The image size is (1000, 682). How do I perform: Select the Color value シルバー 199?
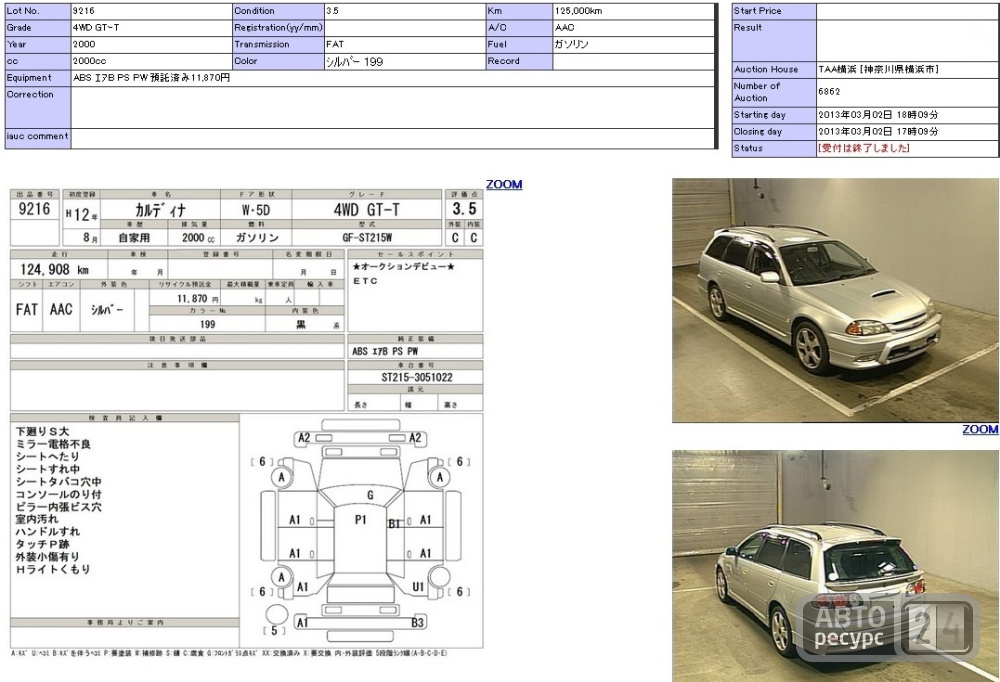pos(355,61)
